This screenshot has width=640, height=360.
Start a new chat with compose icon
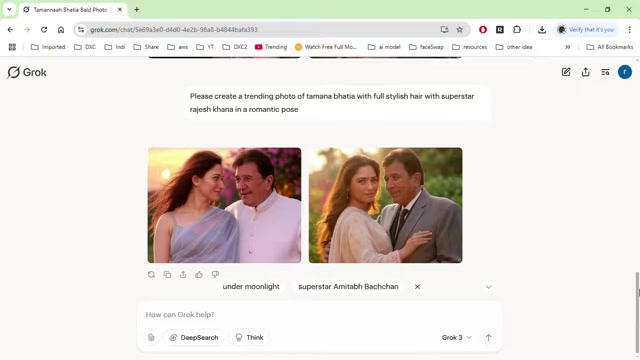[566, 72]
